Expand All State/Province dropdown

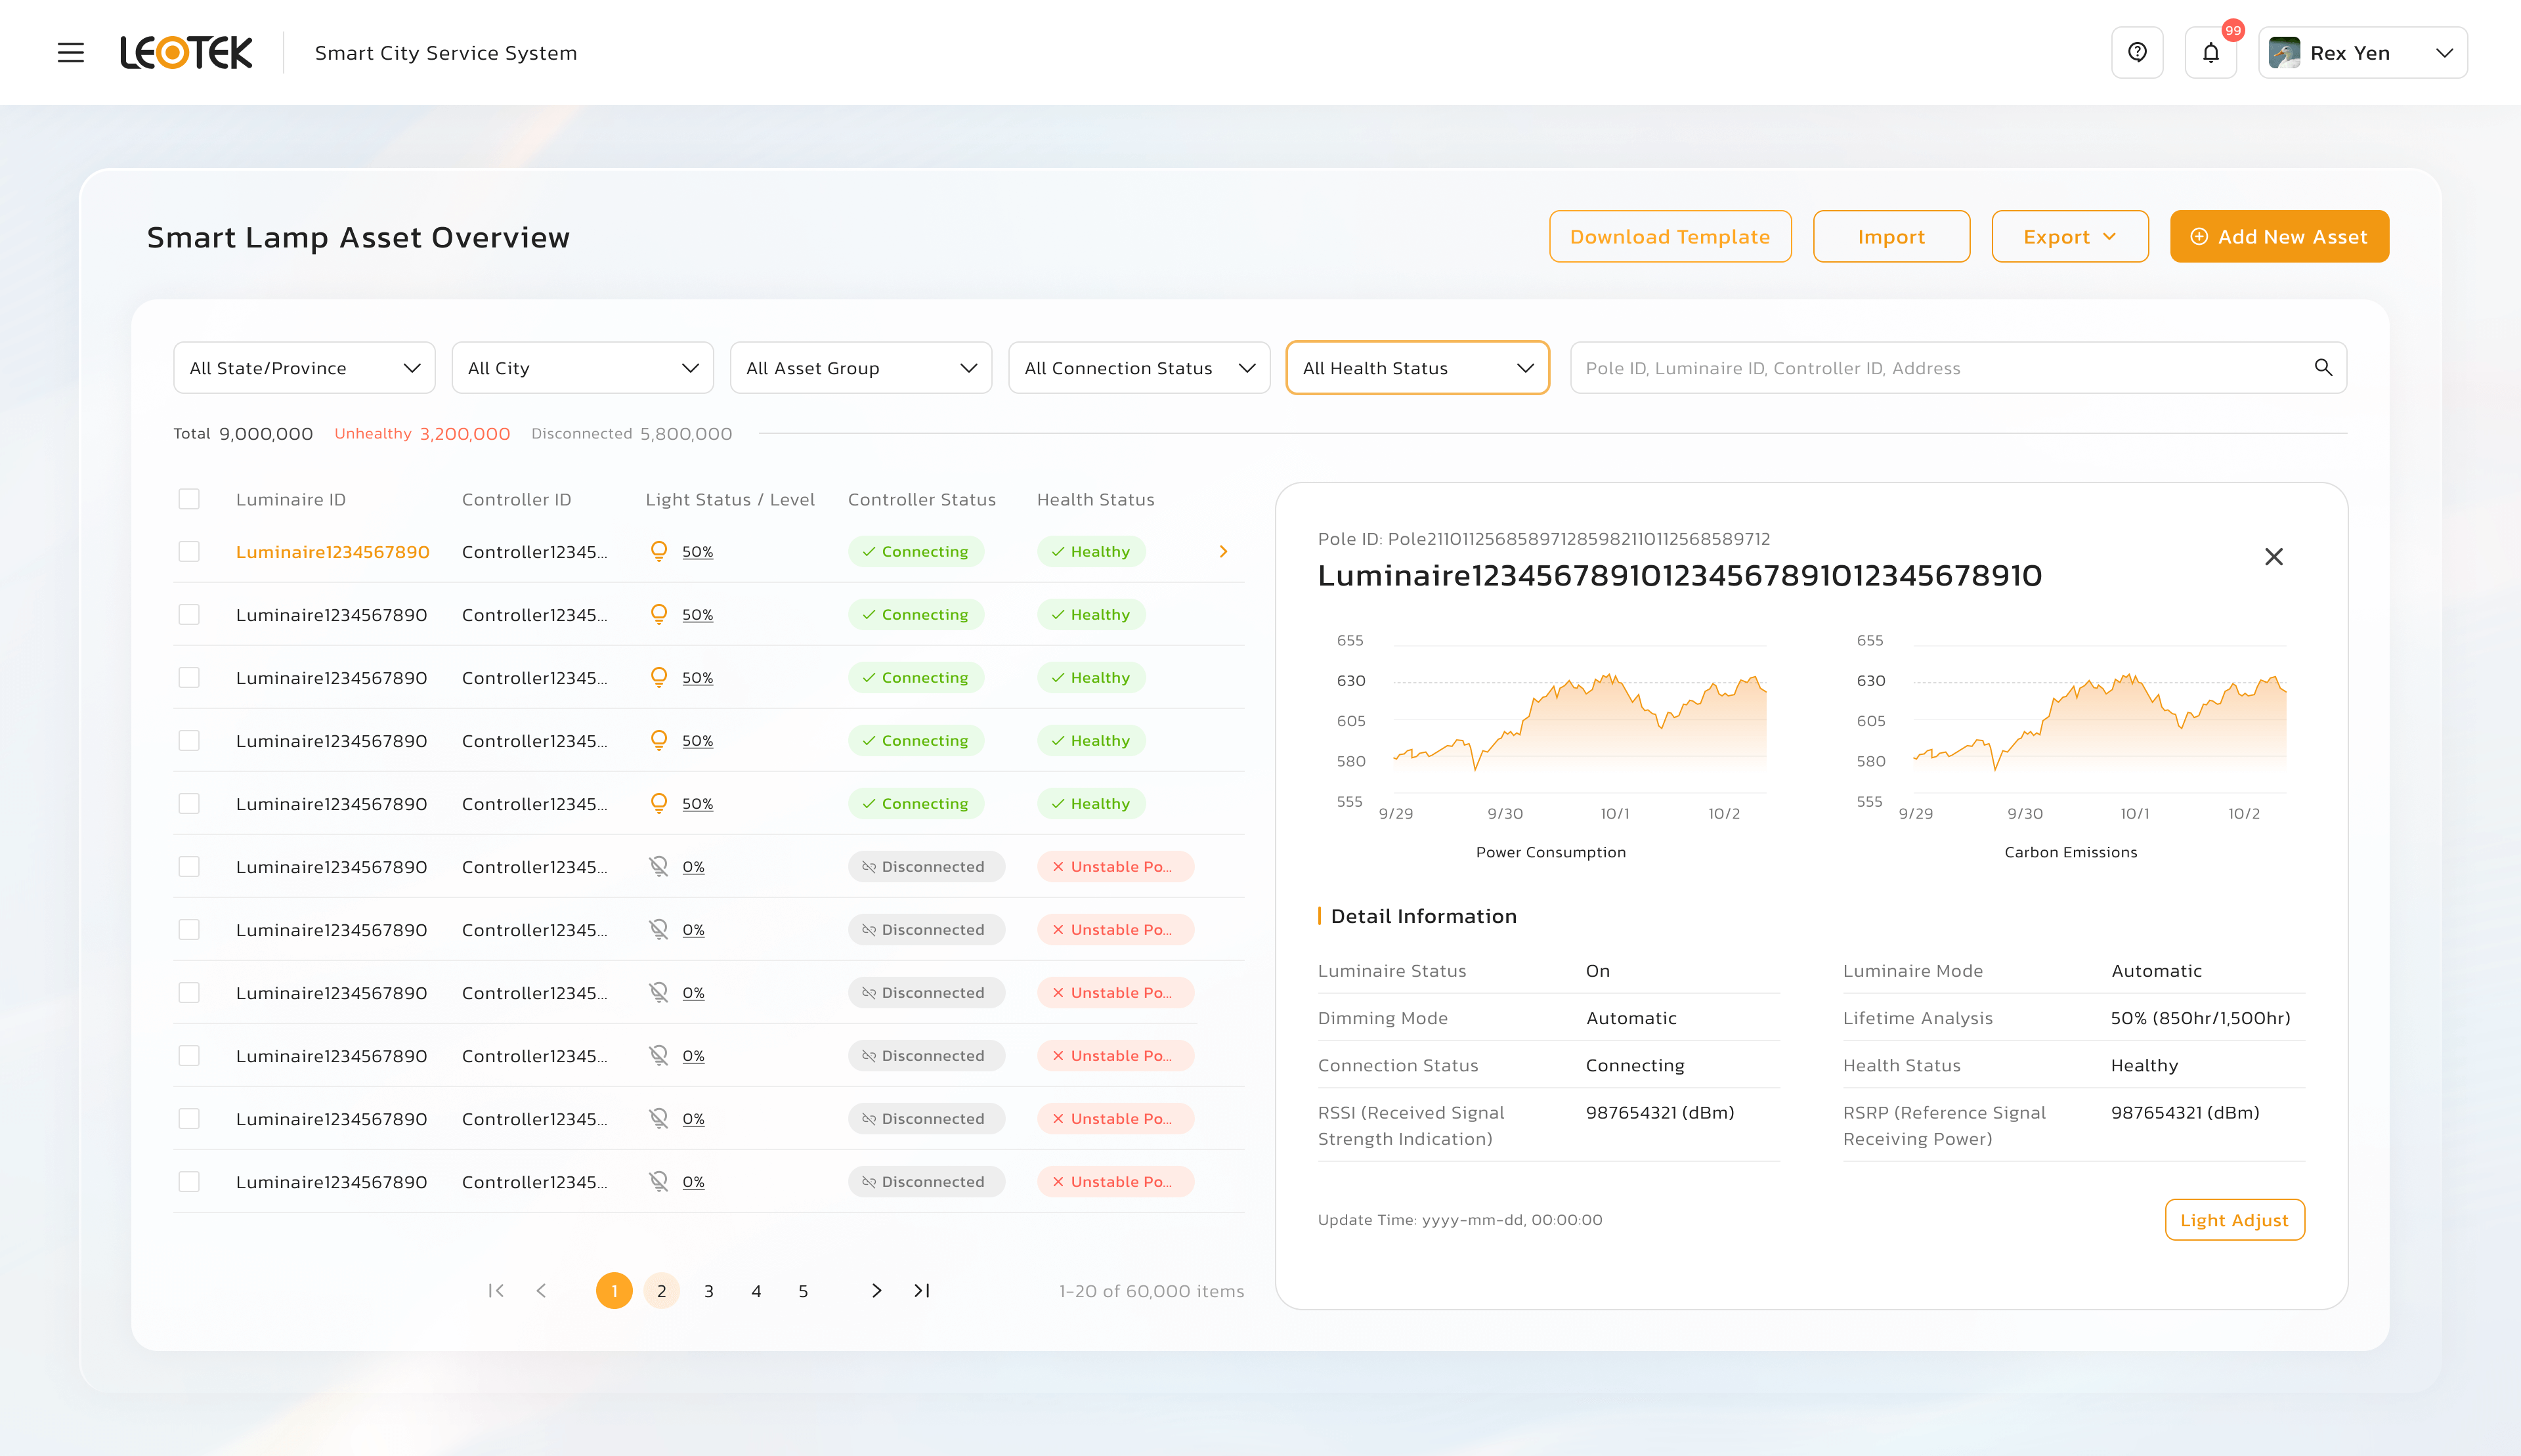coord(304,368)
